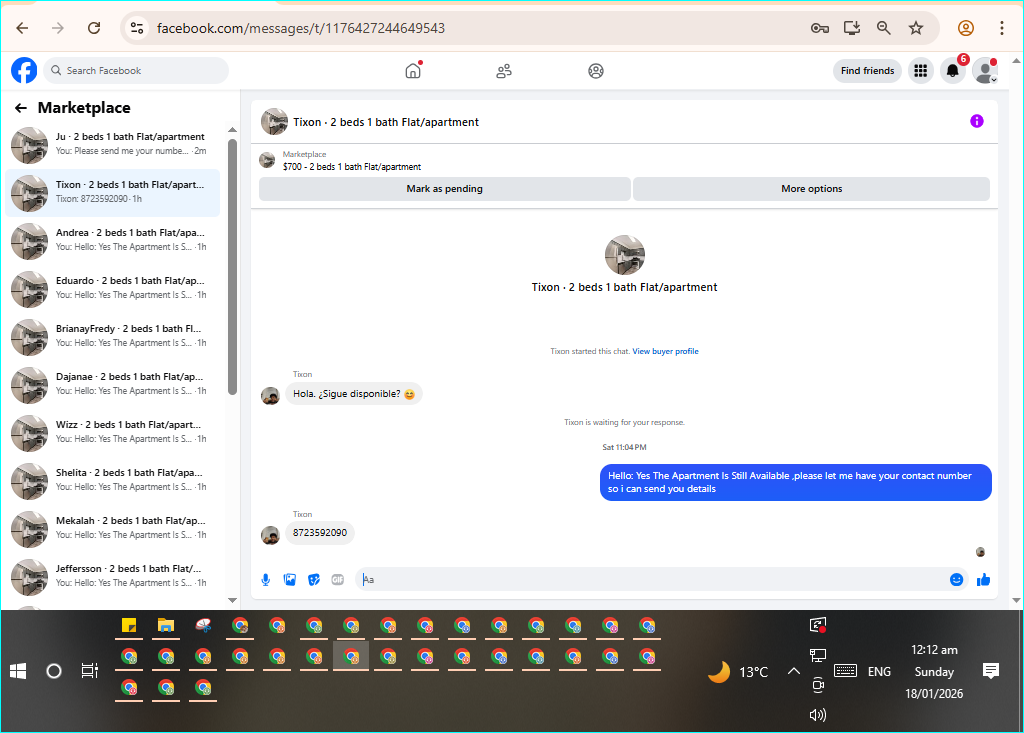
Task: Click Mark as pending button
Action: [445, 189]
